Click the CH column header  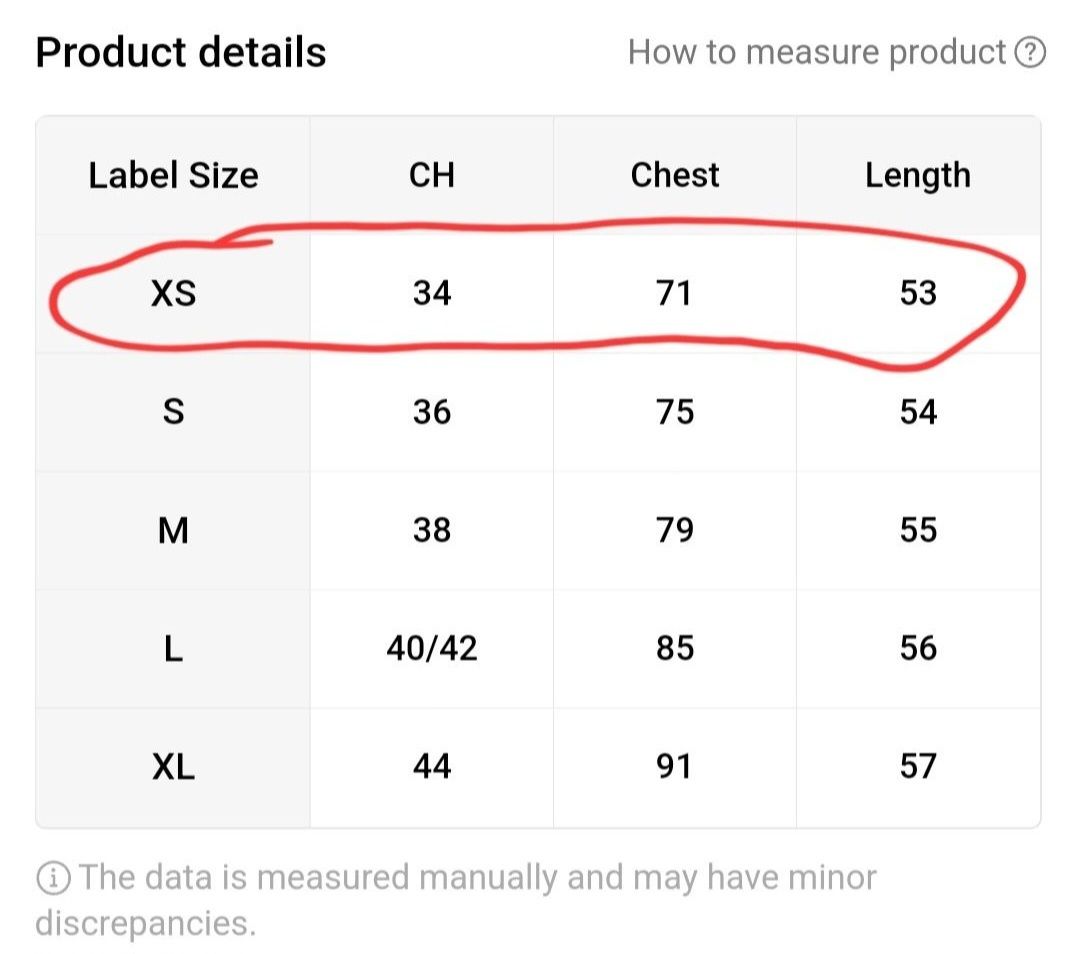432,176
